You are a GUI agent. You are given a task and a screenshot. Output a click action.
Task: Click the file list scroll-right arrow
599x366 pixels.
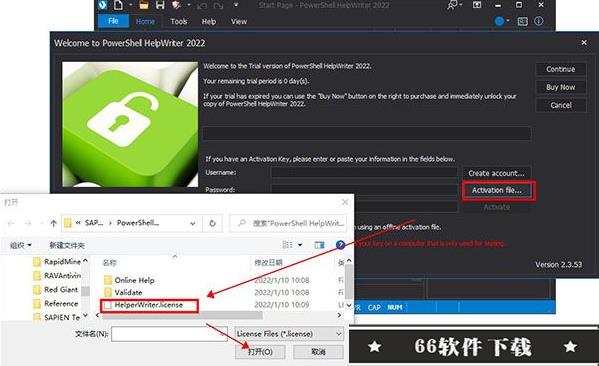[x=339, y=315]
